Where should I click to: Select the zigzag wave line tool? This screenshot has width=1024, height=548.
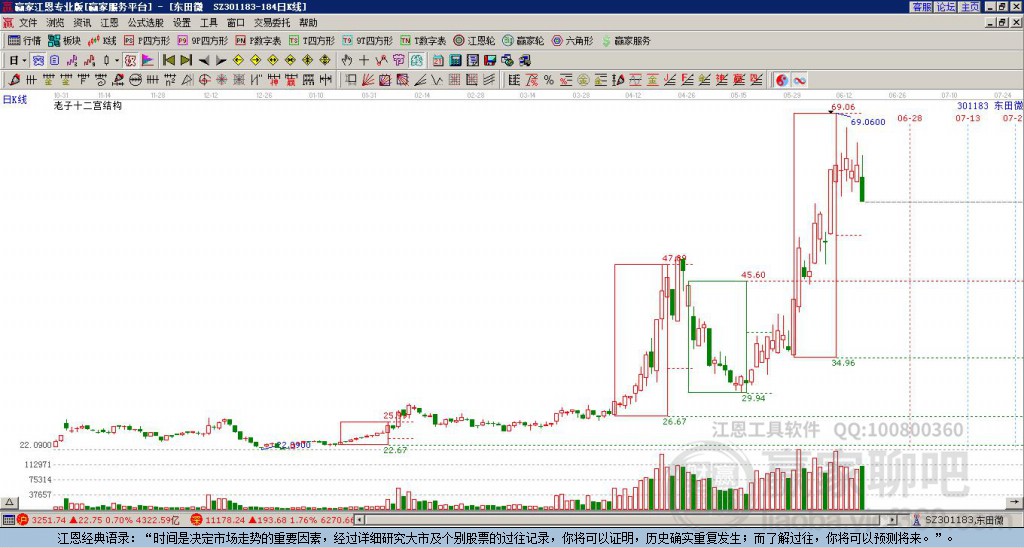436,80
